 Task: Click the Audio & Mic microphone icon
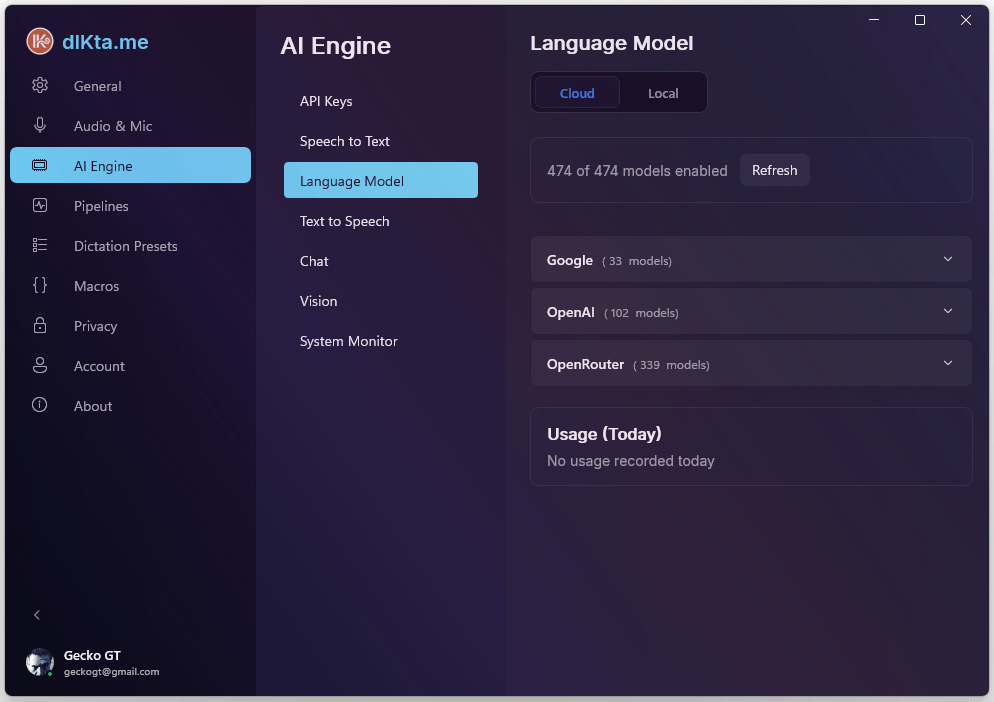[x=40, y=126]
